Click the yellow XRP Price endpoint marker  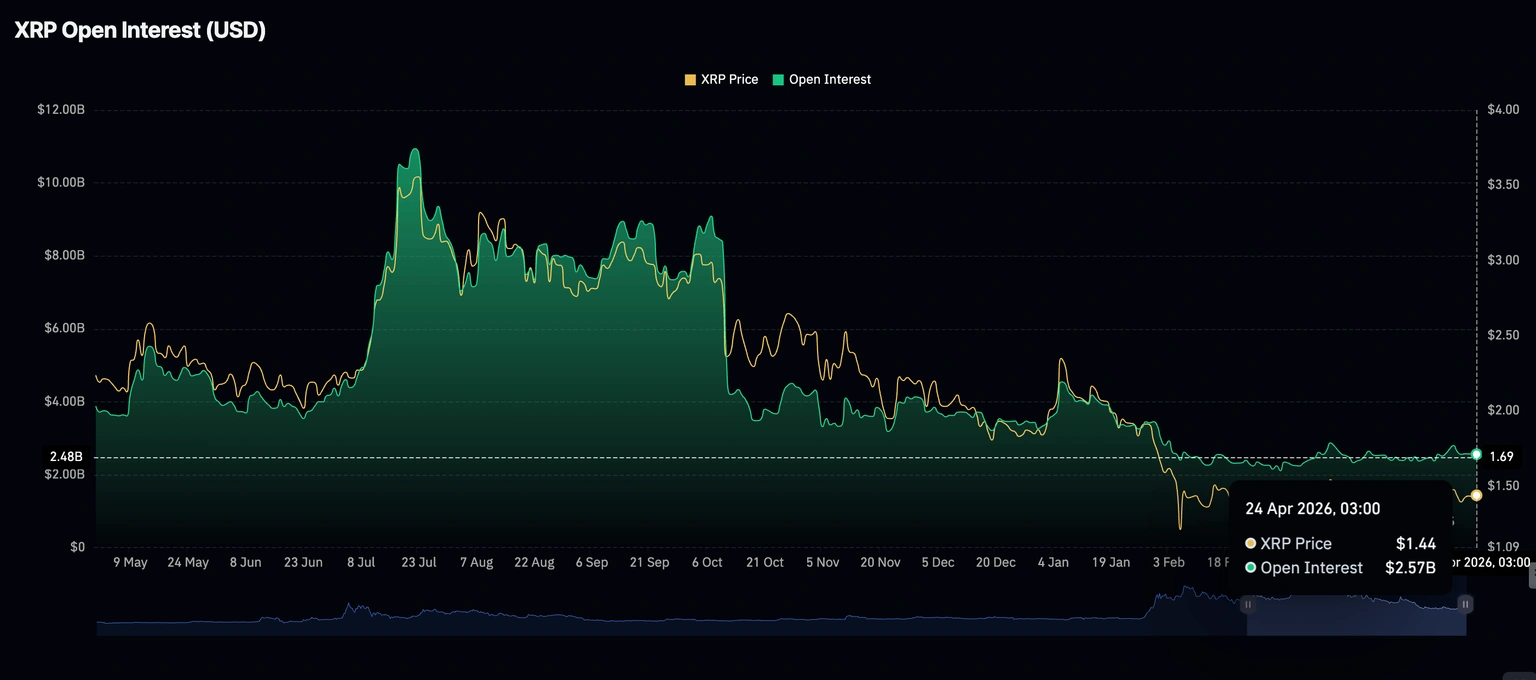[1476, 495]
